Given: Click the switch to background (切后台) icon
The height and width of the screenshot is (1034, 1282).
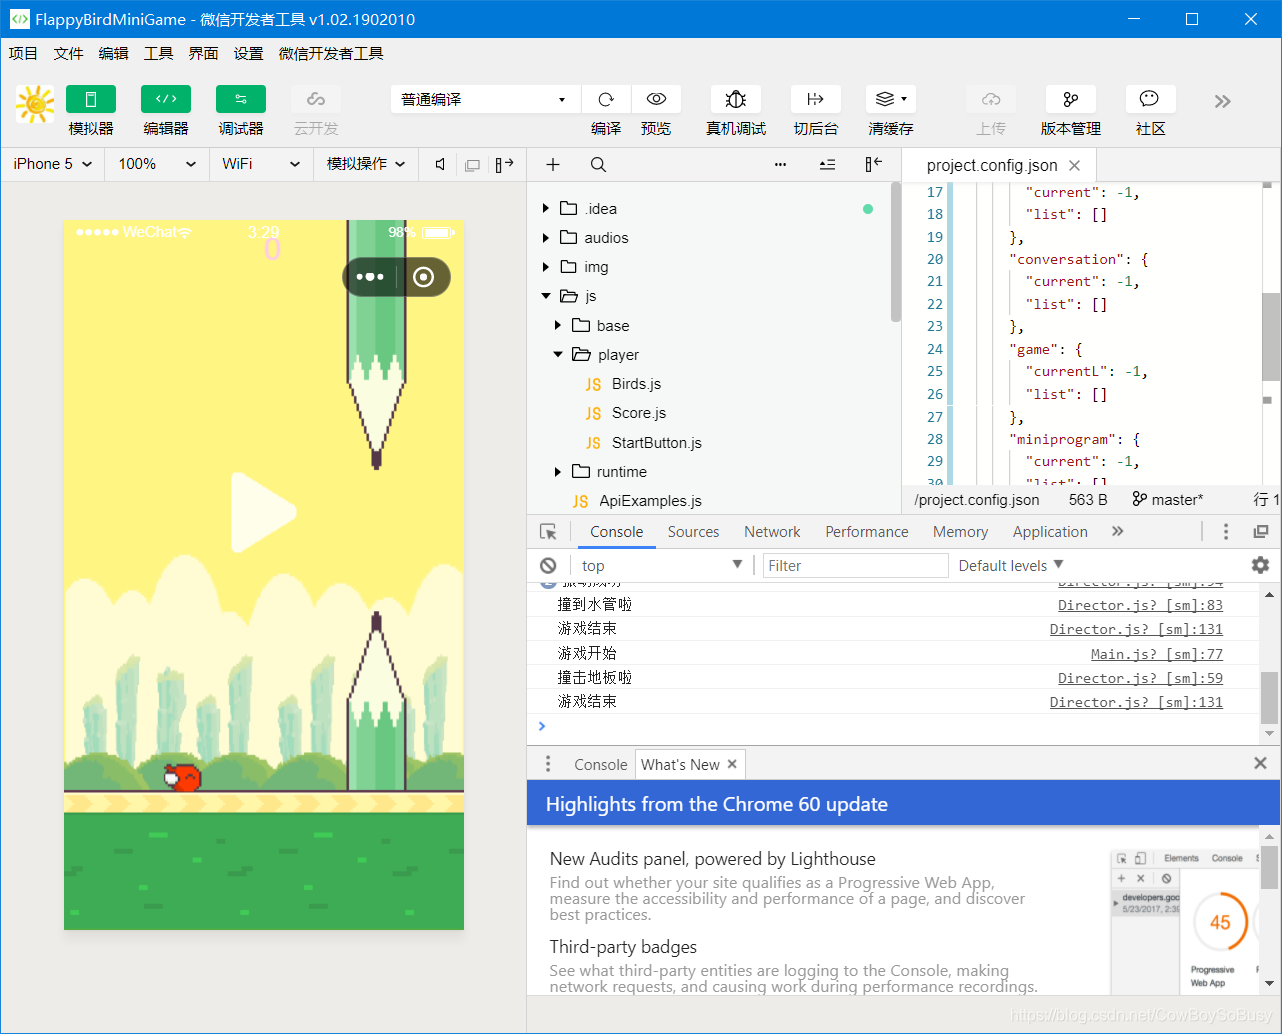Looking at the screenshot, I should pyautogui.click(x=816, y=99).
